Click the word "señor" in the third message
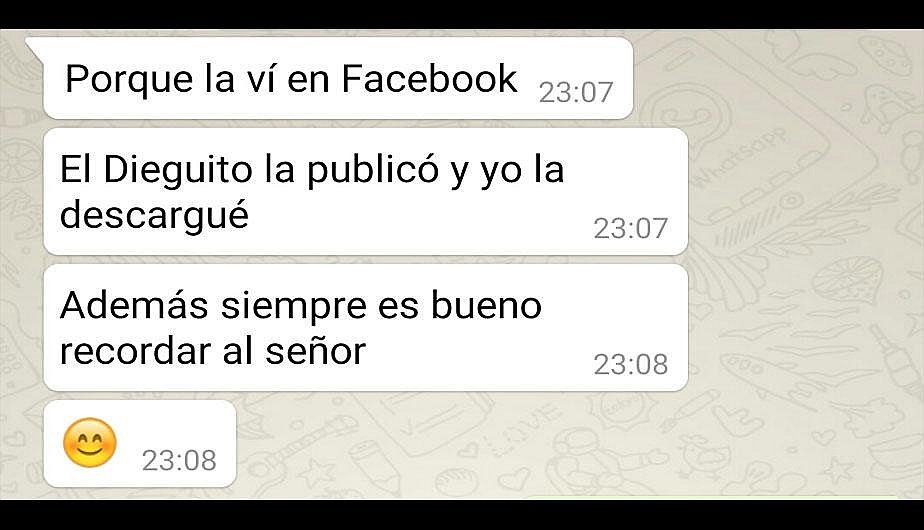The height and width of the screenshot is (530, 924). [x=315, y=351]
